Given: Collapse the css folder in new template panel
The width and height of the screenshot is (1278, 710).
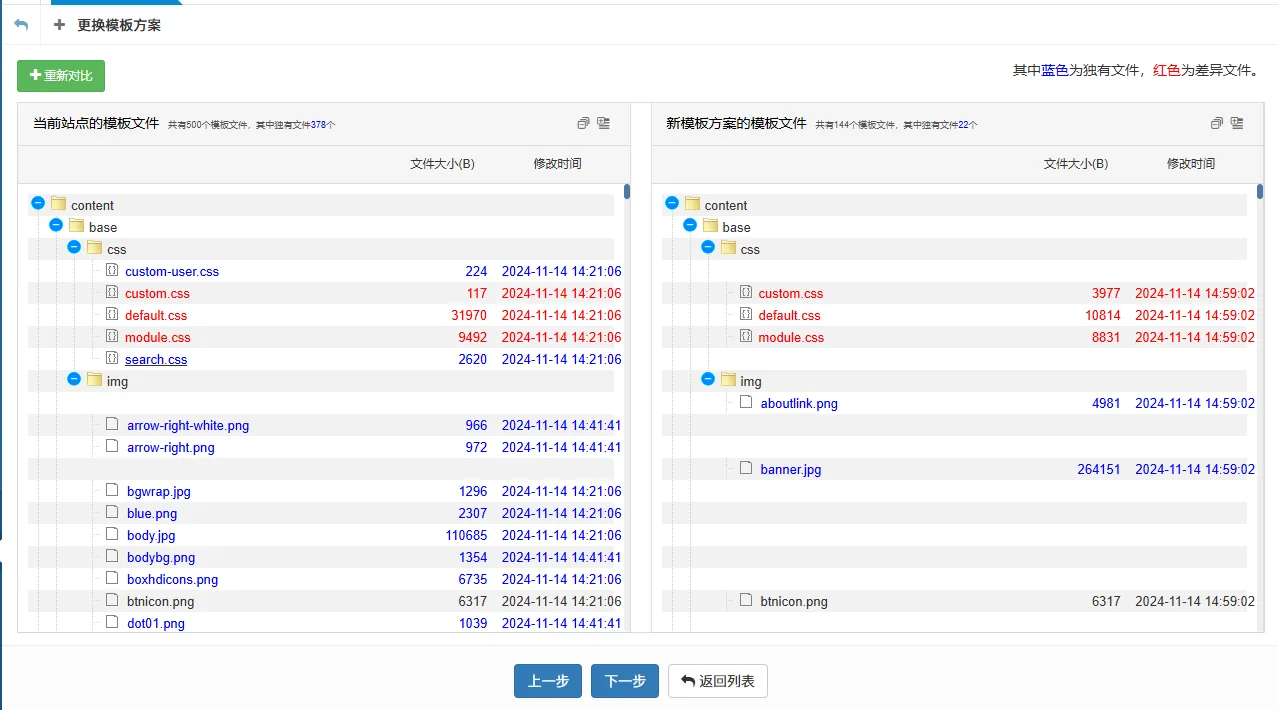Looking at the screenshot, I should point(707,249).
